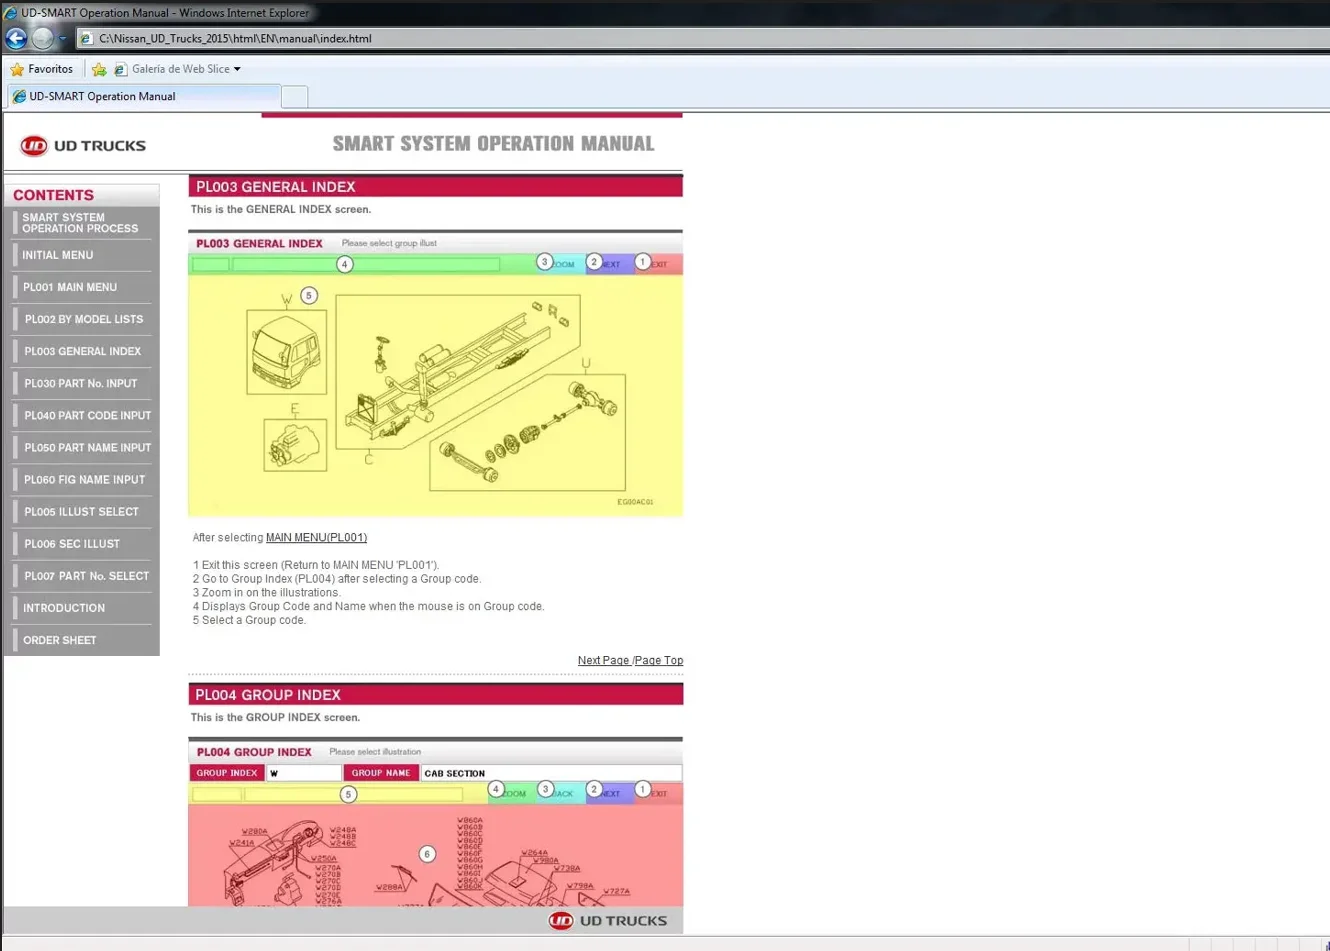Screen dimensions: 1330x951
Task: Click the GROUP NAME field CAB SECTION
Action: click(x=551, y=773)
